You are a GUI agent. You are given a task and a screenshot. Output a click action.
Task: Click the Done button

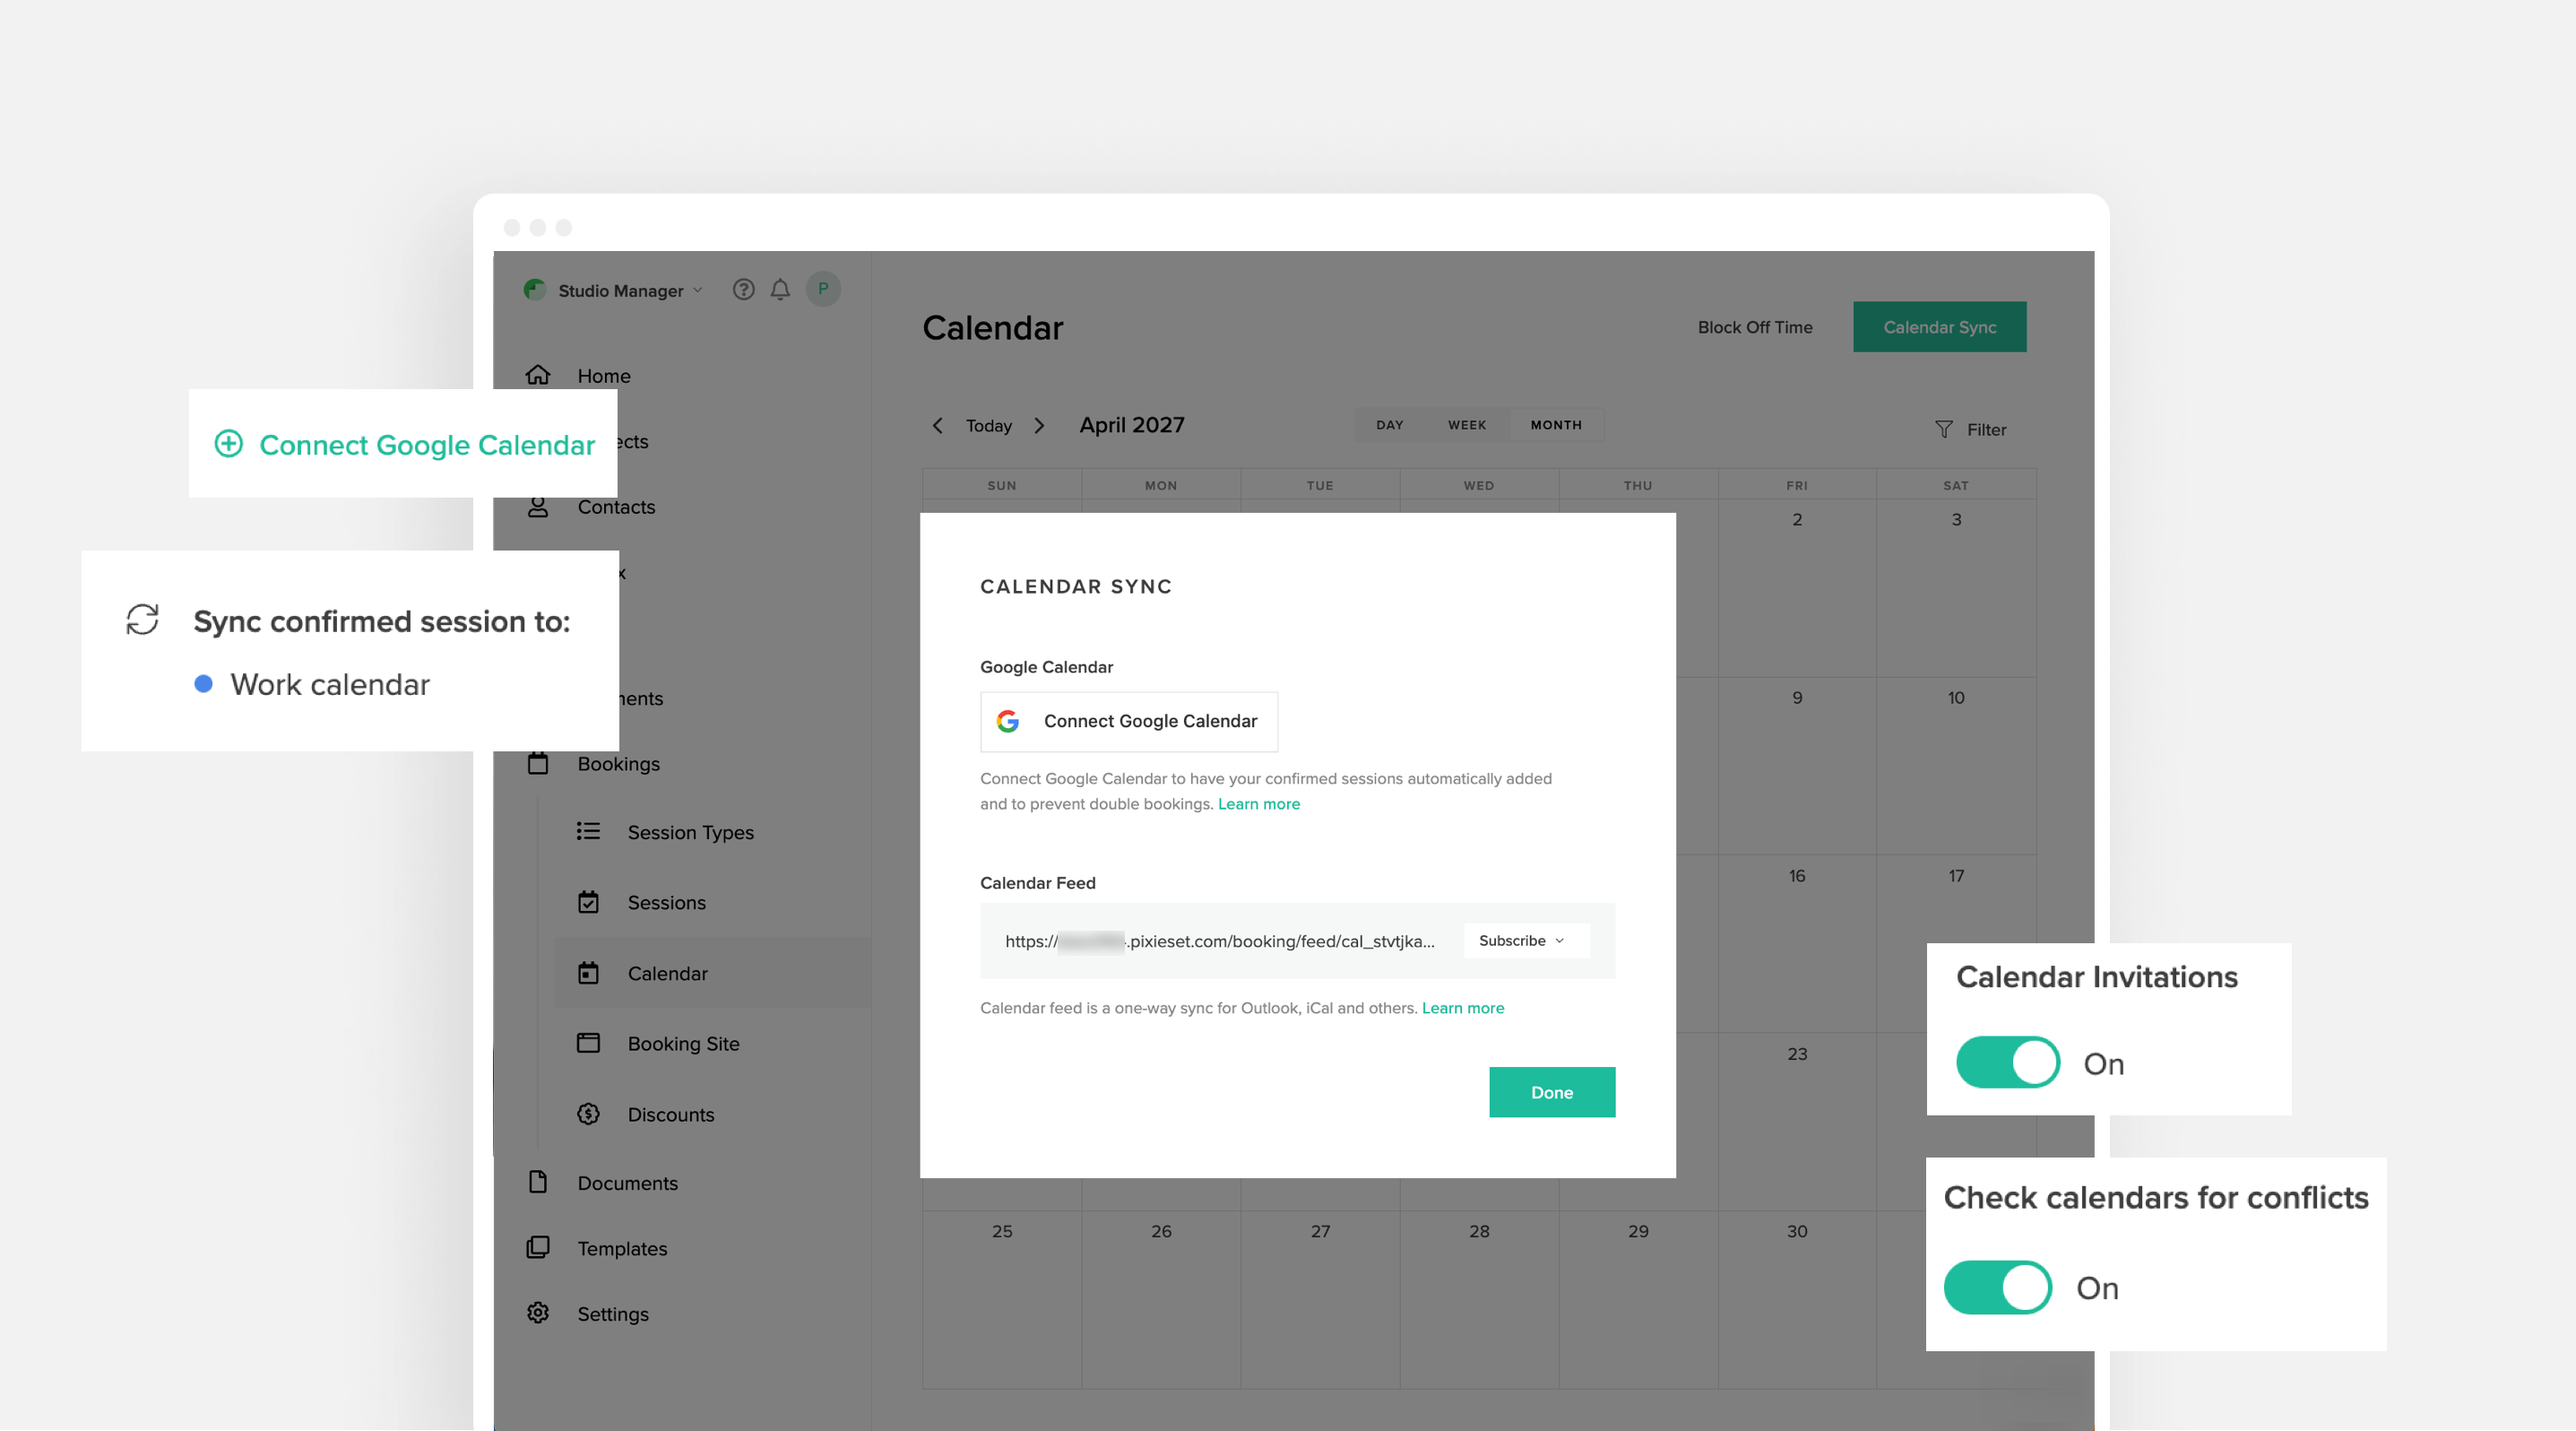(x=1552, y=1092)
